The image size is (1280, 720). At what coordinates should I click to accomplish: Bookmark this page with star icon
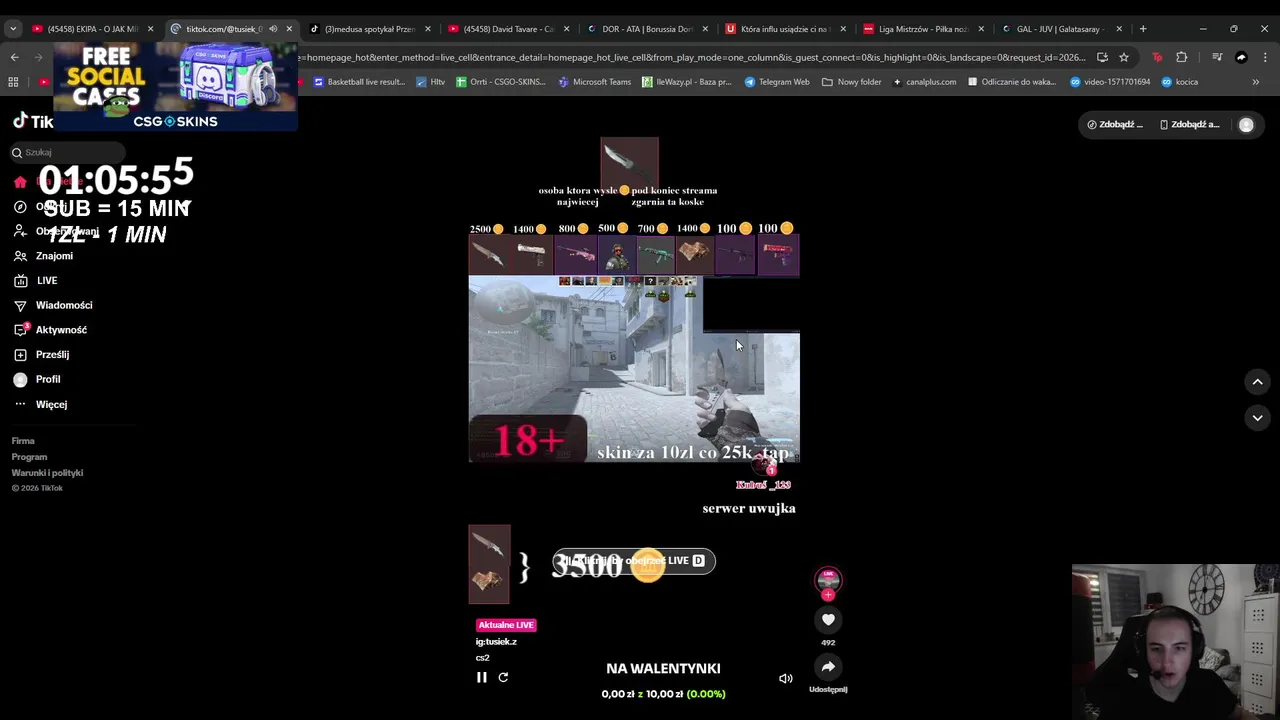pos(1124,57)
